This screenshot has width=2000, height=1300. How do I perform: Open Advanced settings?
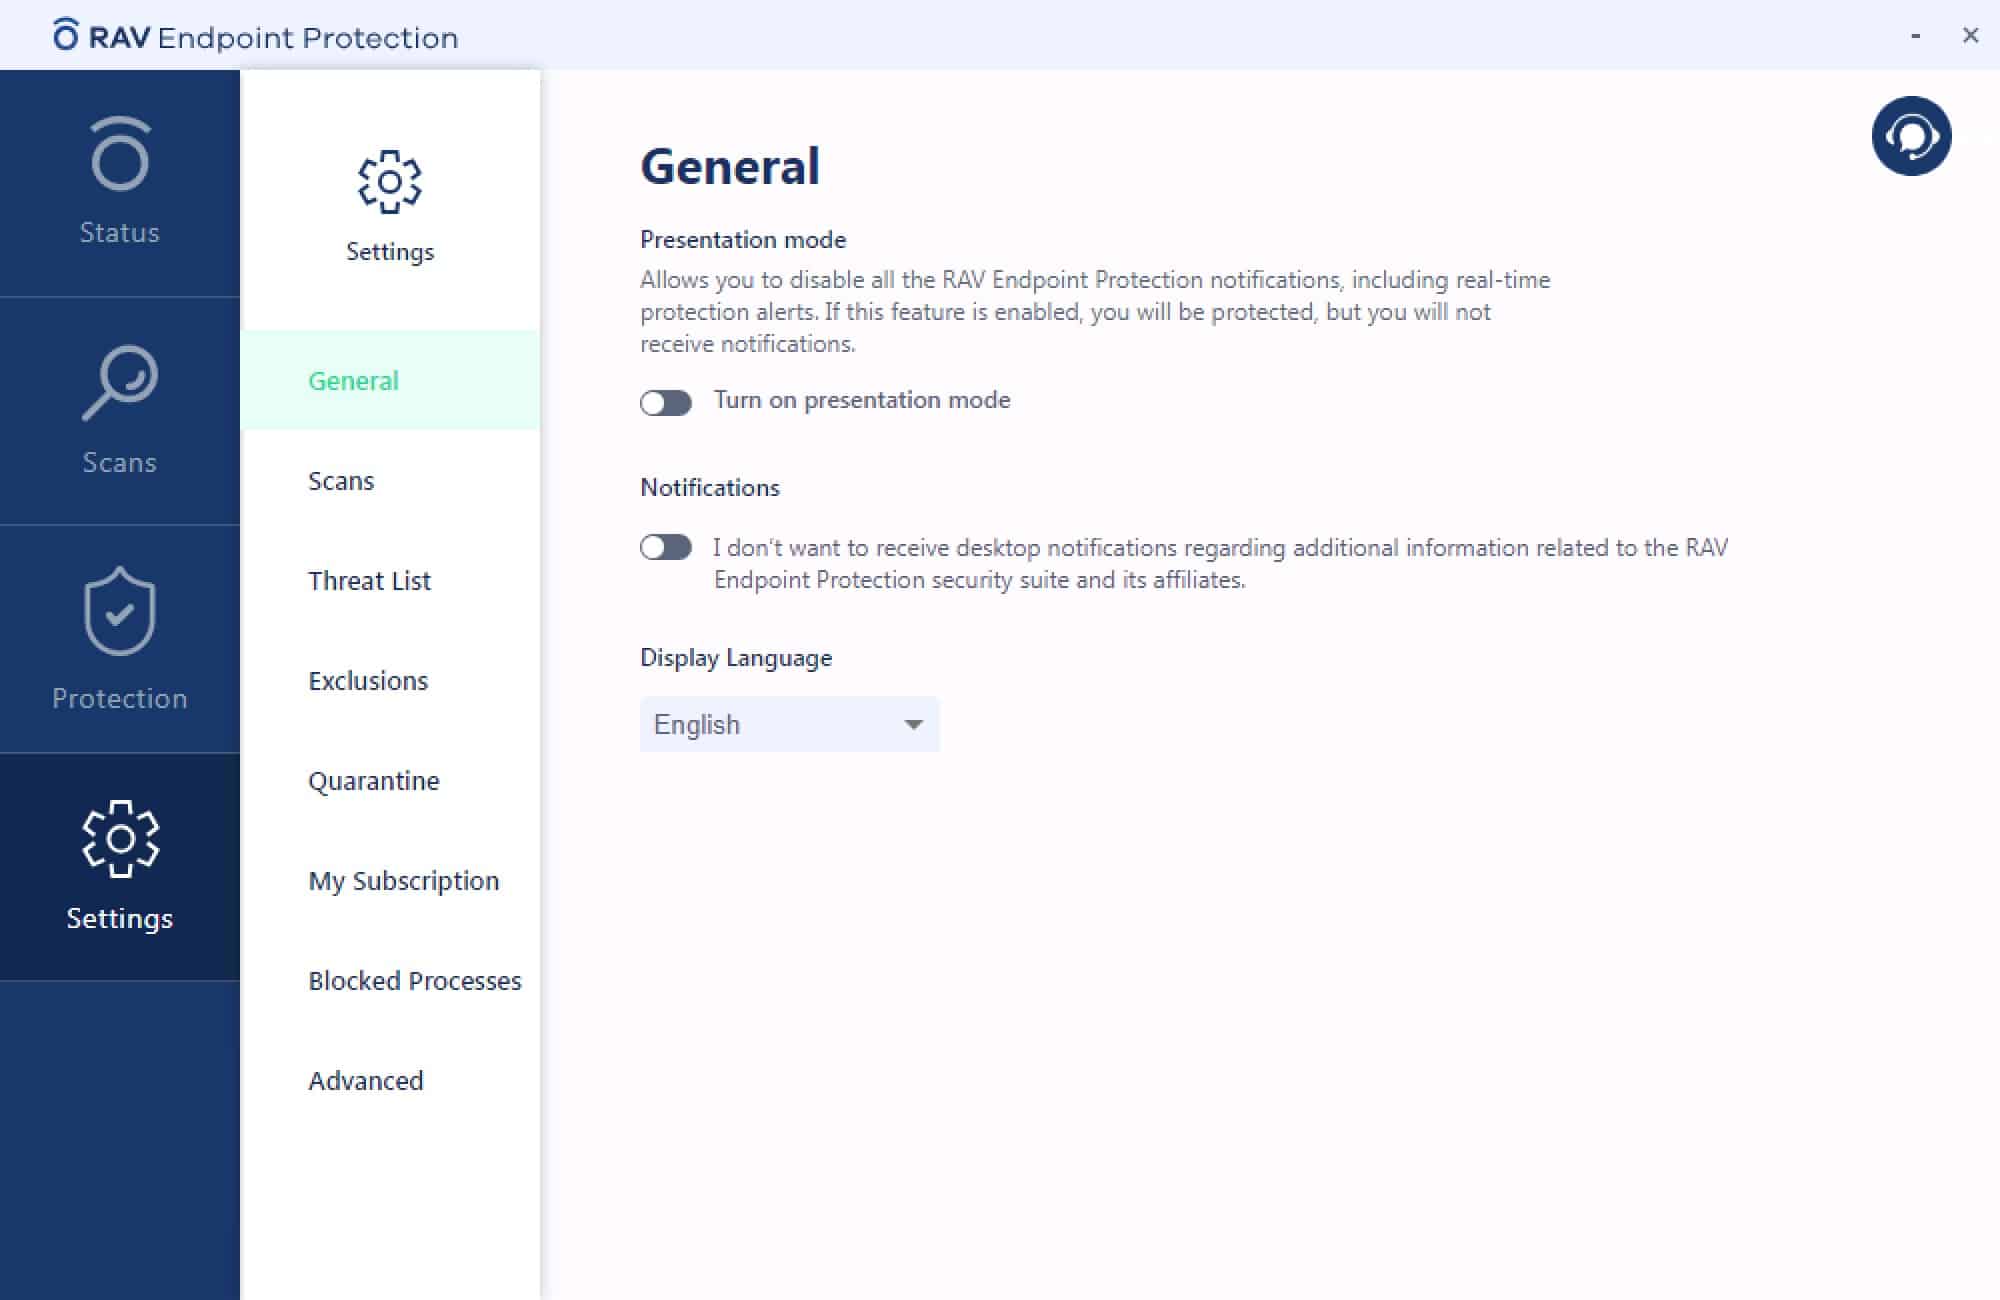(x=390, y=1080)
